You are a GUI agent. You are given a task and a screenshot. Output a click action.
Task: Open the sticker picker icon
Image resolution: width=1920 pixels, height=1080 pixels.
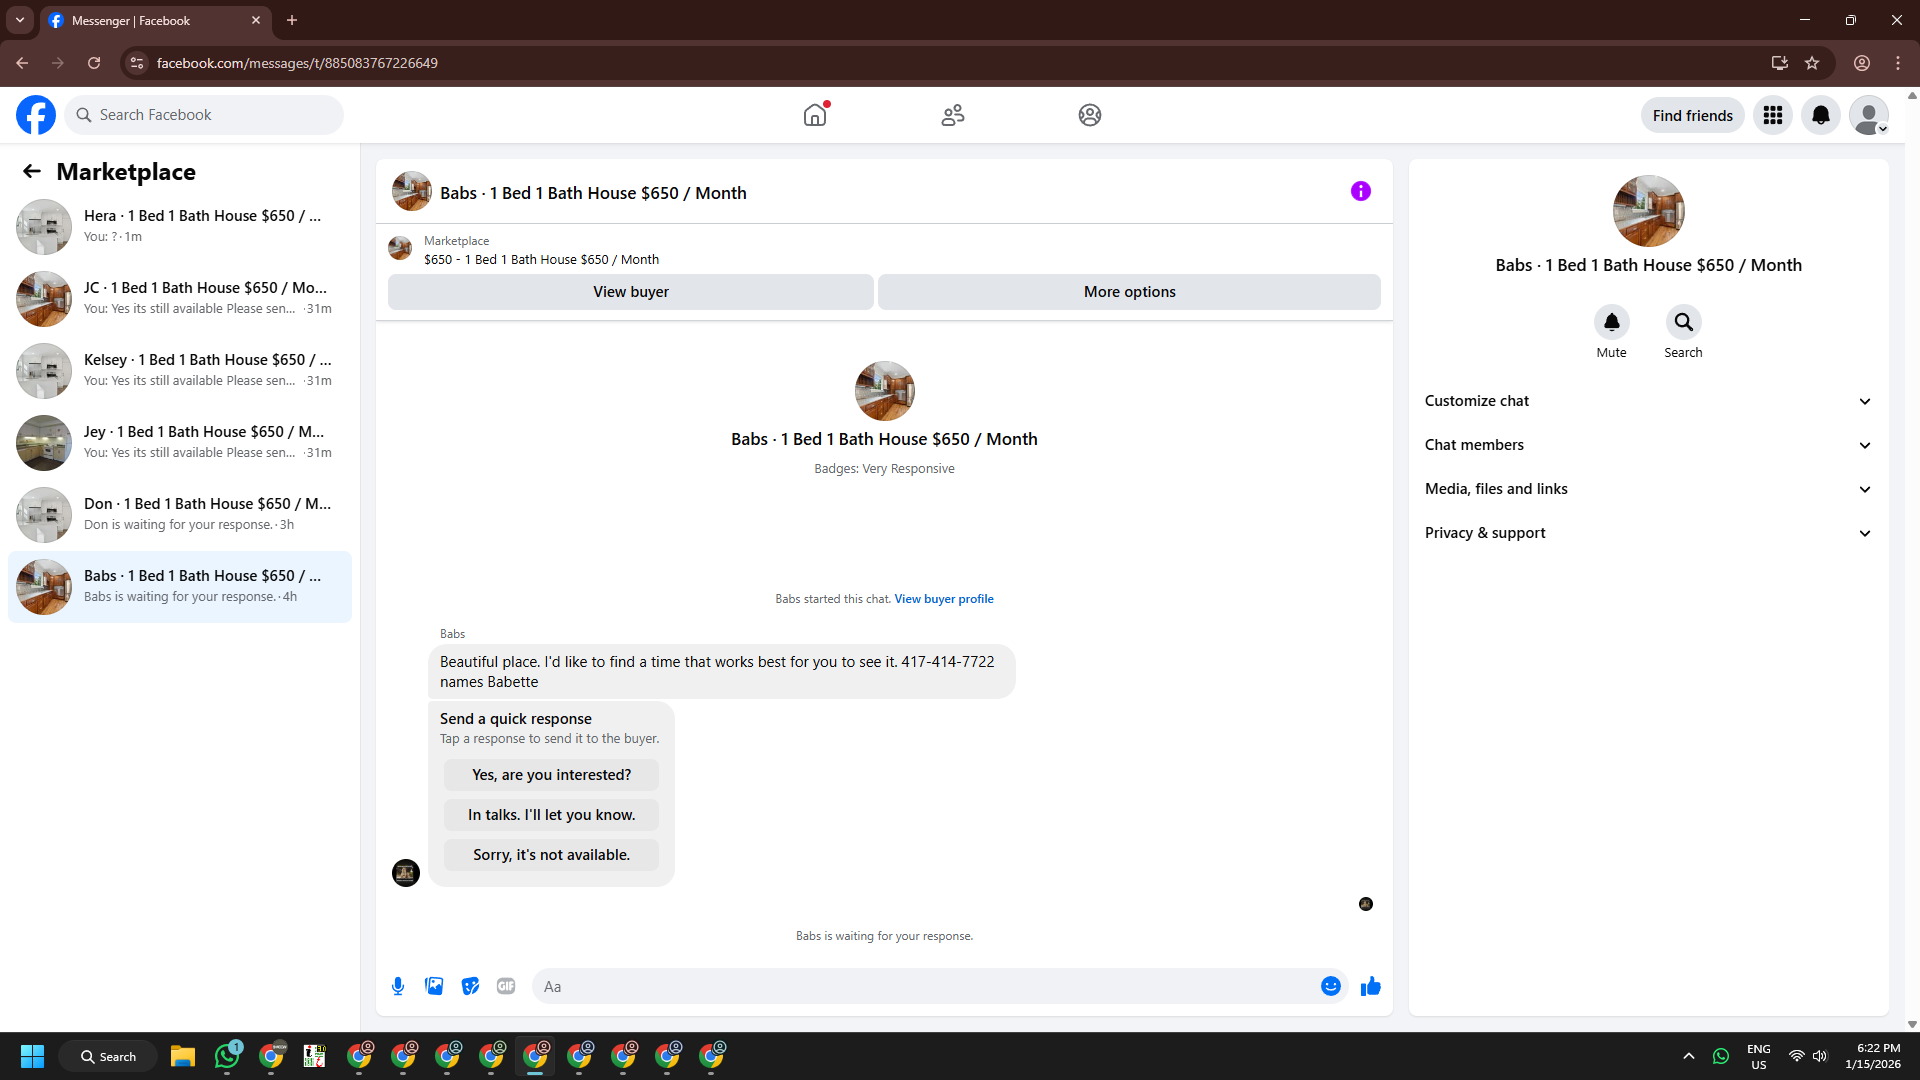[470, 986]
